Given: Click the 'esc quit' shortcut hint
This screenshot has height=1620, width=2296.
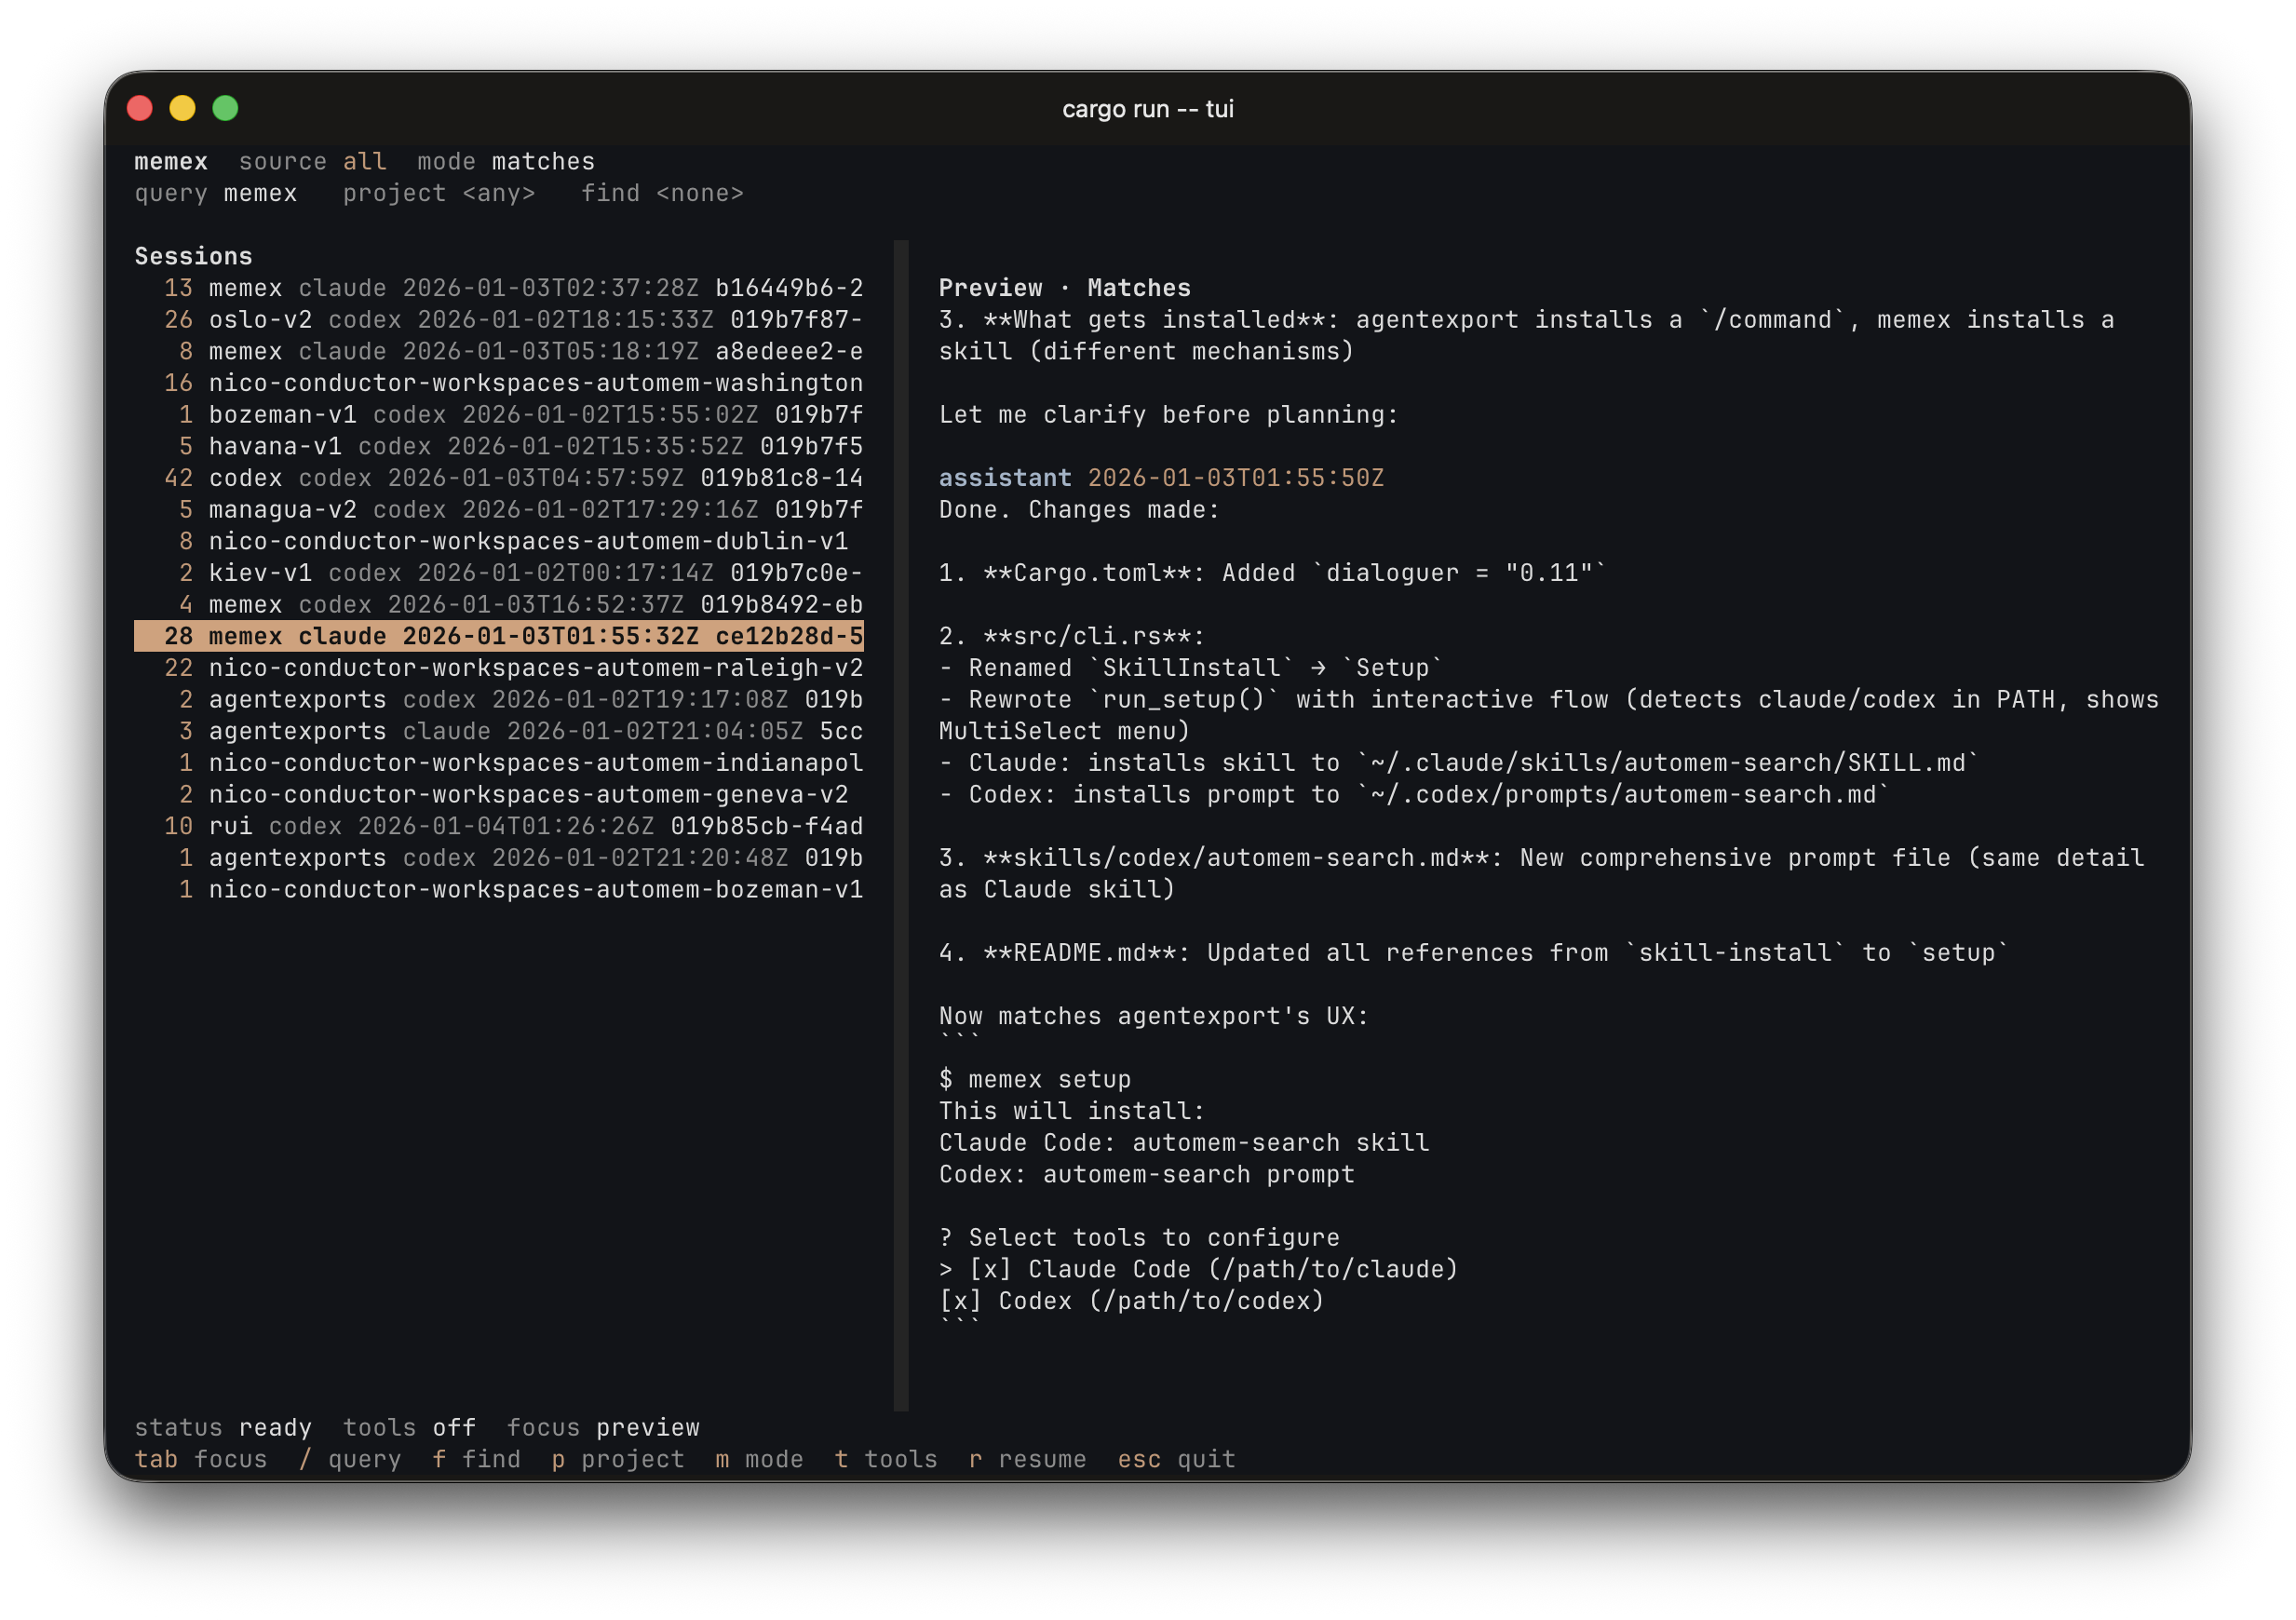Looking at the screenshot, I should tap(1176, 1459).
